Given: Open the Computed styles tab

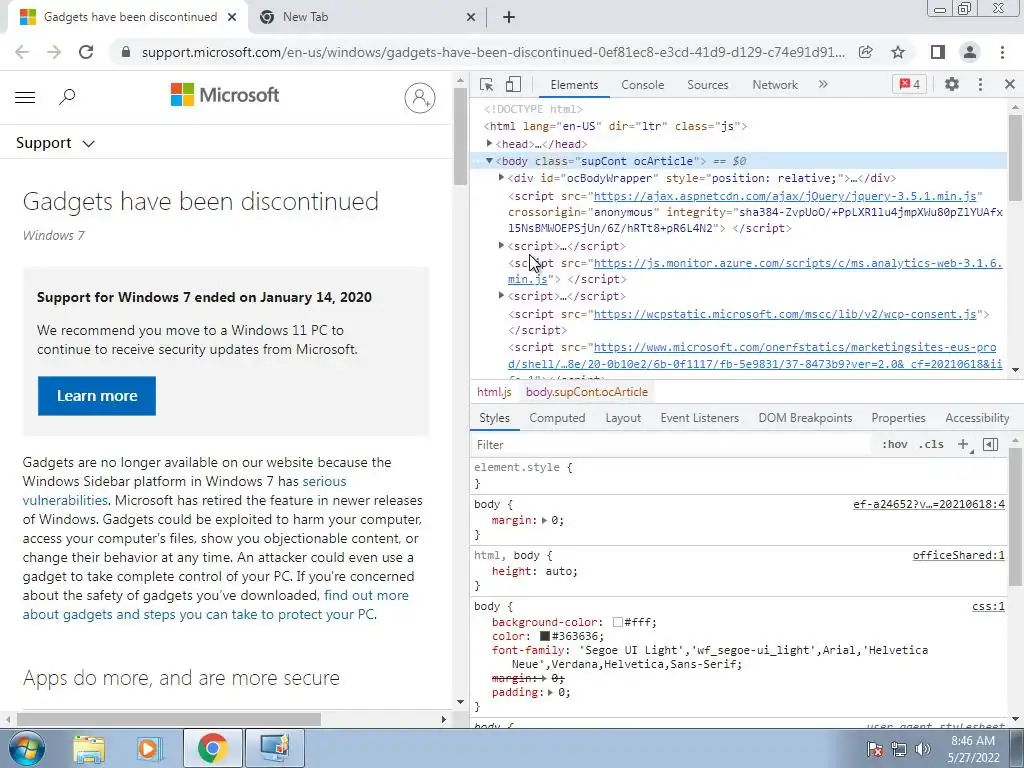Looking at the screenshot, I should (x=557, y=418).
